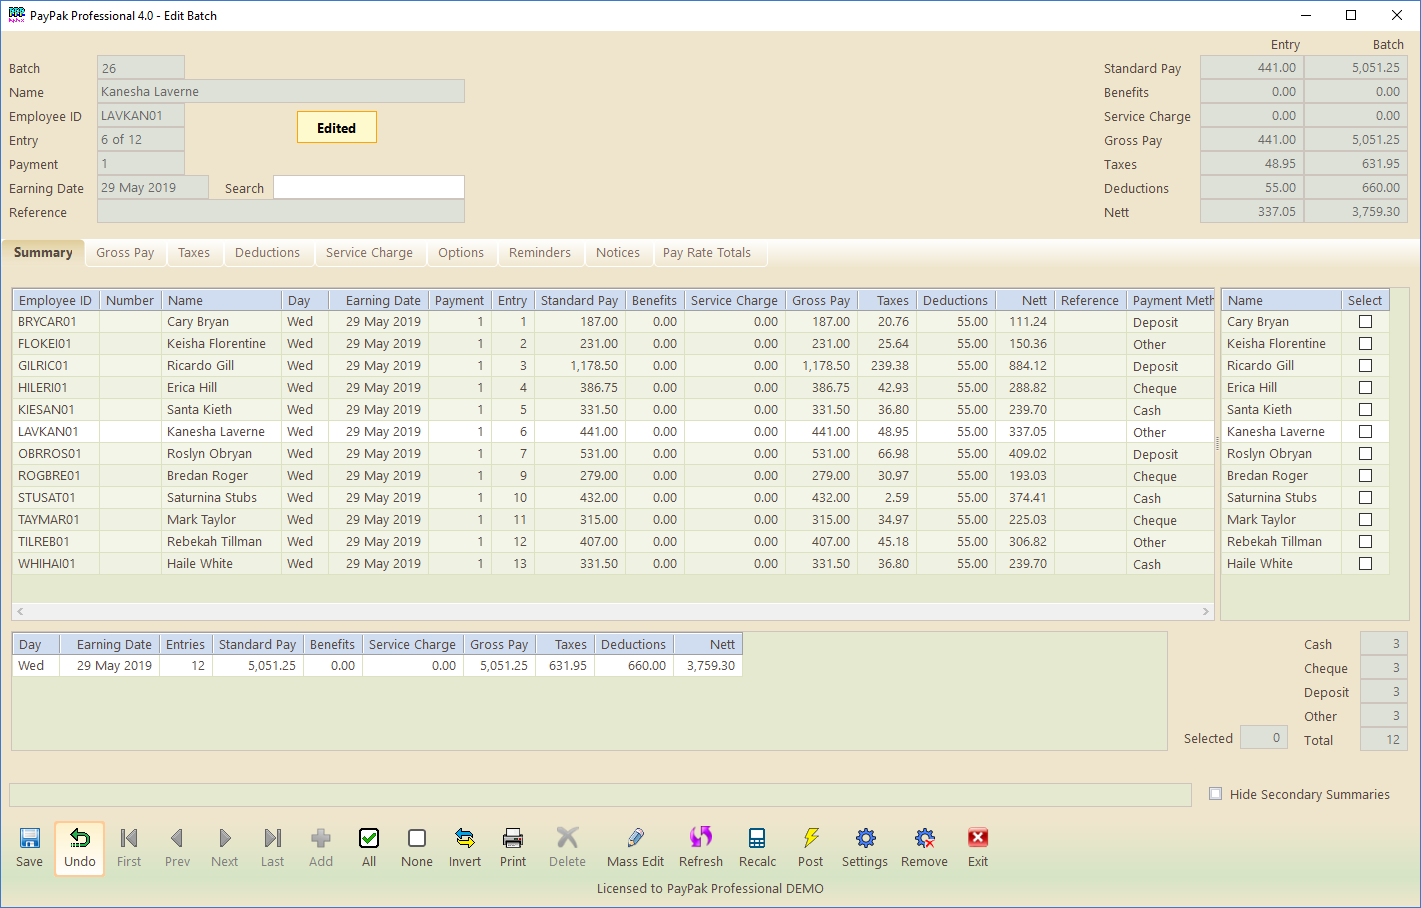Open the Deductions tab
The image size is (1421, 908).
[x=267, y=253]
